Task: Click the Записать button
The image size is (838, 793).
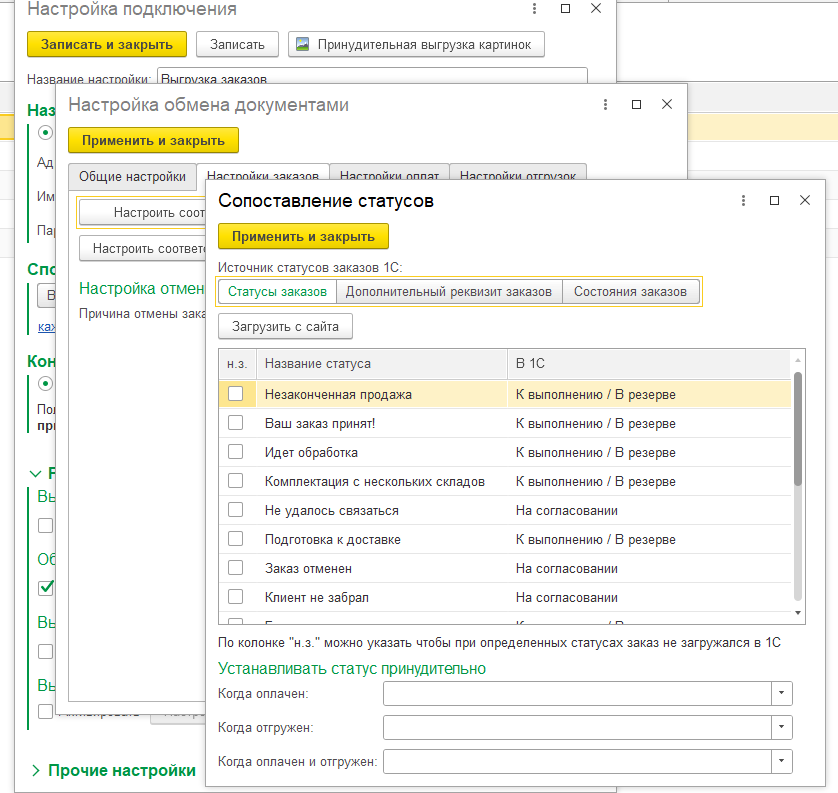Action: pyautogui.click(x=237, y=44)
